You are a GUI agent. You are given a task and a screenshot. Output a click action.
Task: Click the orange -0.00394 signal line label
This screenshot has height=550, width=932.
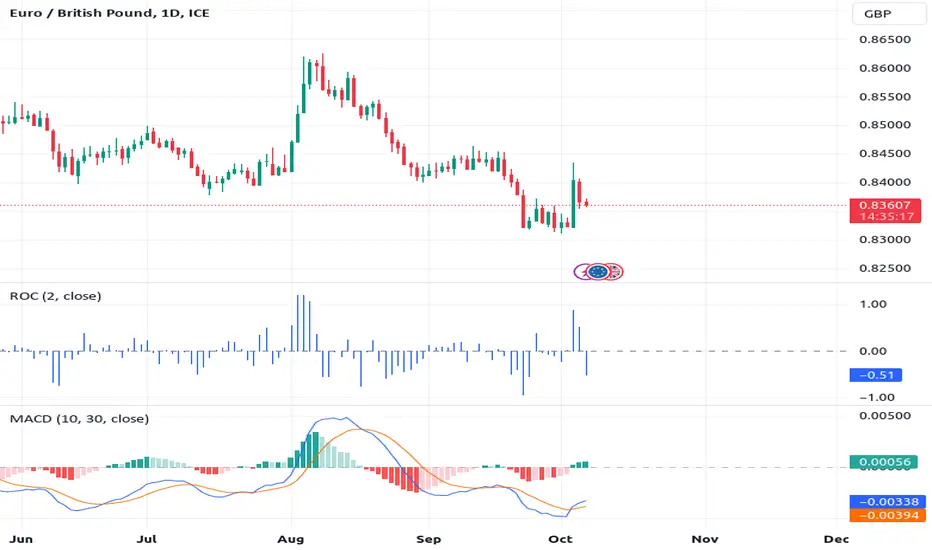887,516
